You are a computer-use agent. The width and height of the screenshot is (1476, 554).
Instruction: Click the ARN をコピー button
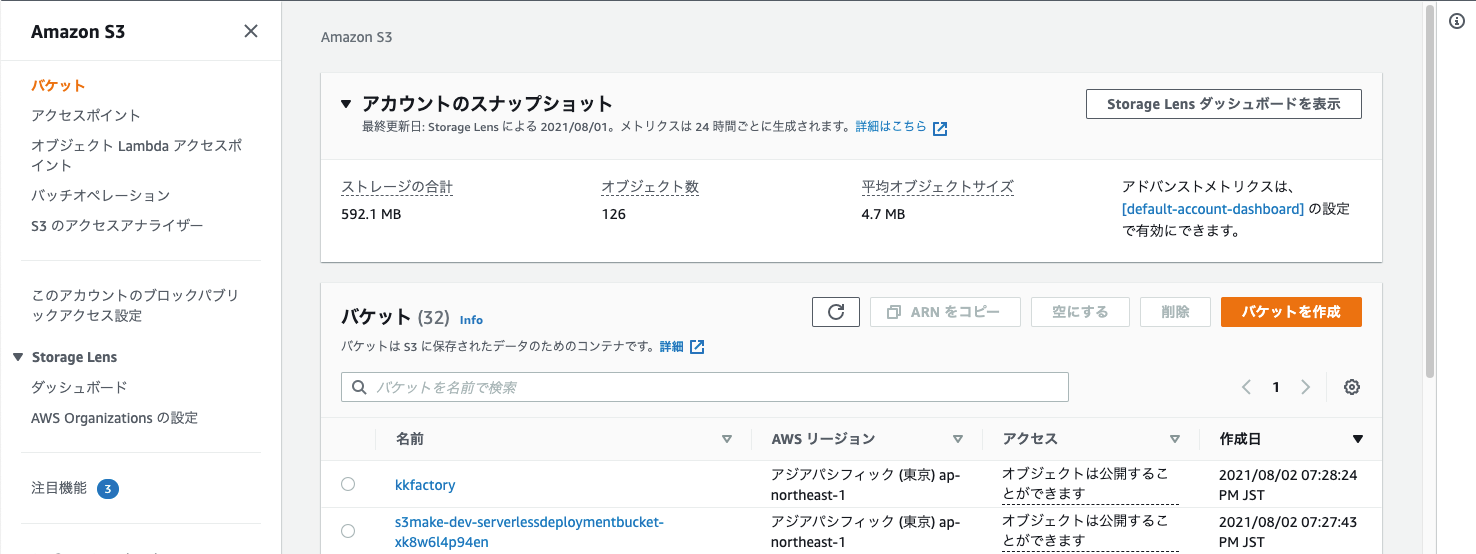[945, 312]
